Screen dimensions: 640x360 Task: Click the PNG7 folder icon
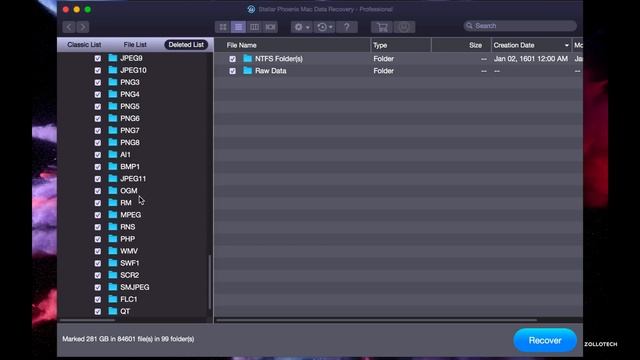113,130
